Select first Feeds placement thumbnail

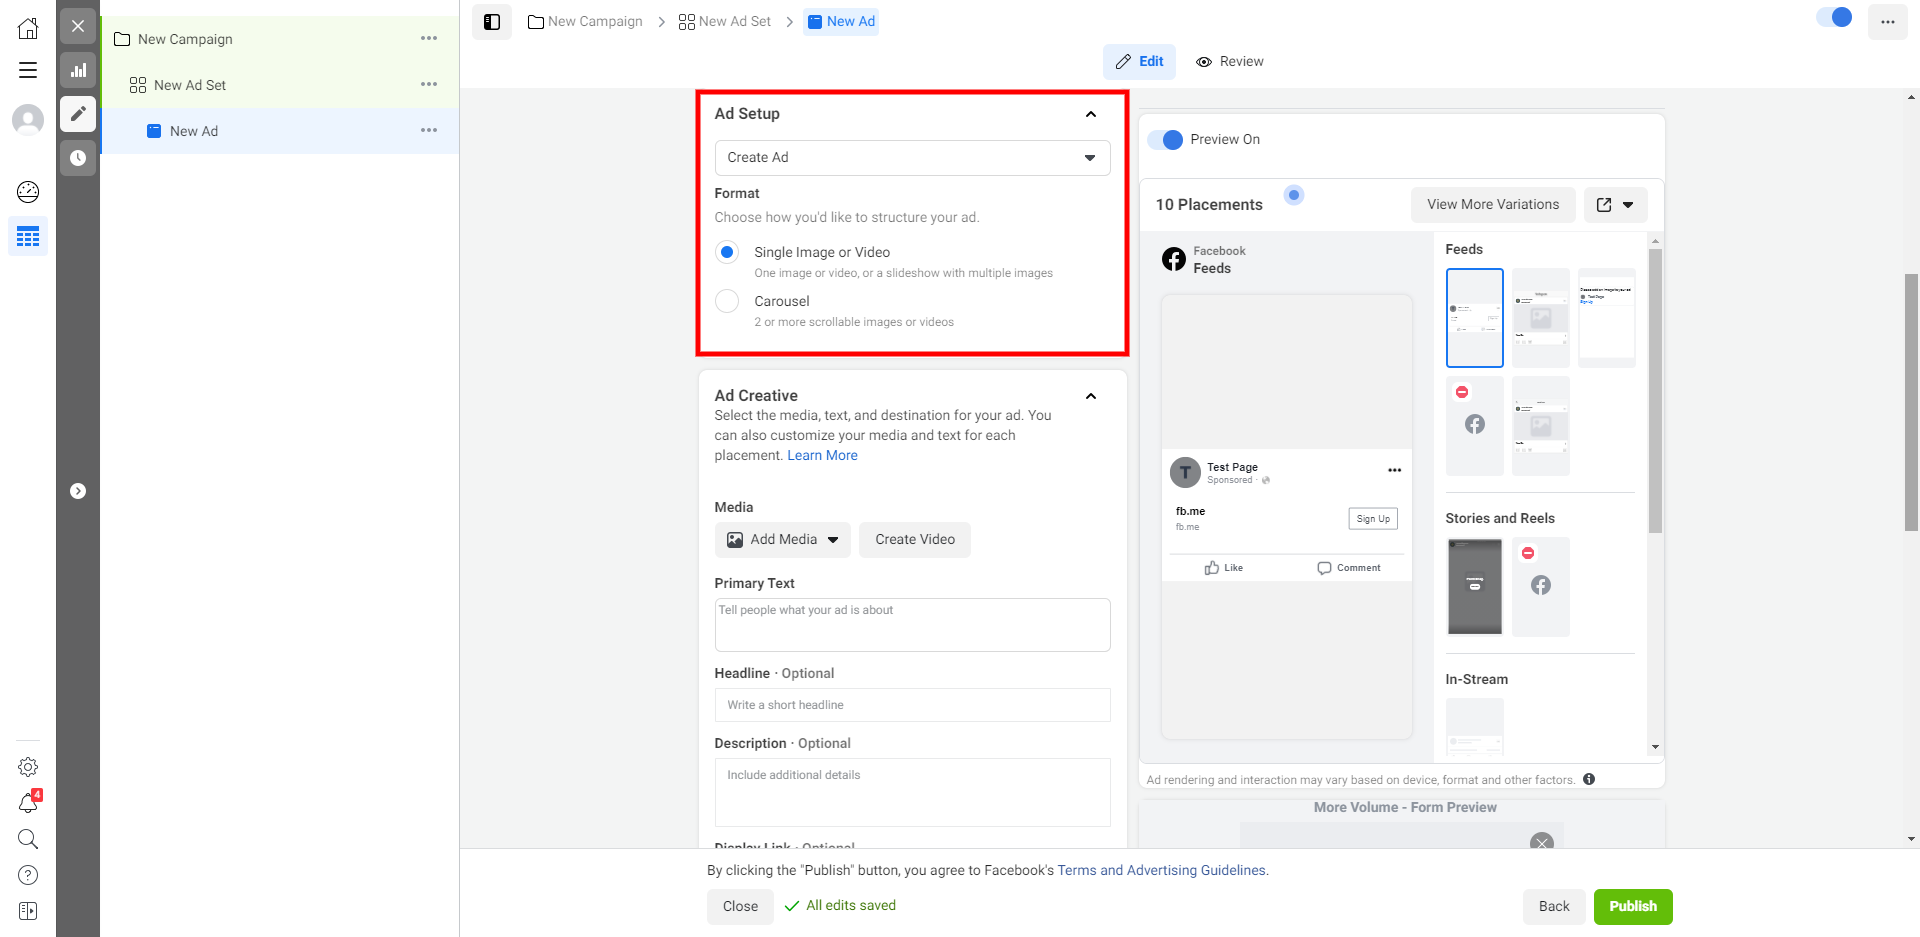[x=1474, y=318]
